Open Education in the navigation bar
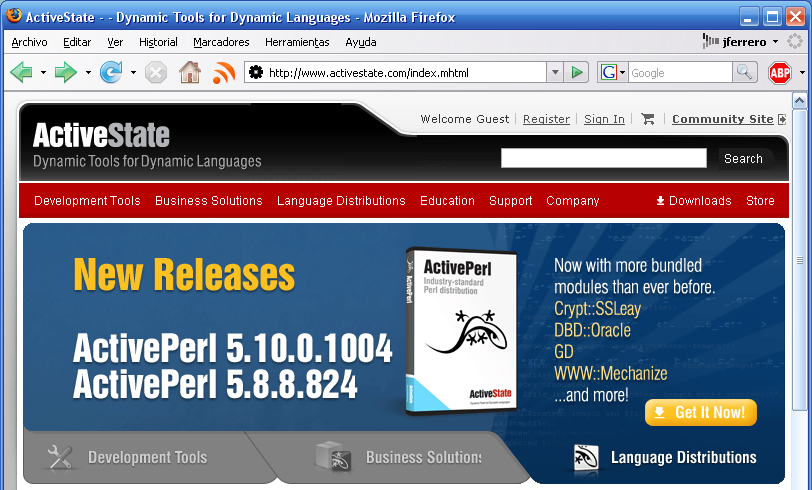Viewport: 812px width, 490px height. [447, 200]
